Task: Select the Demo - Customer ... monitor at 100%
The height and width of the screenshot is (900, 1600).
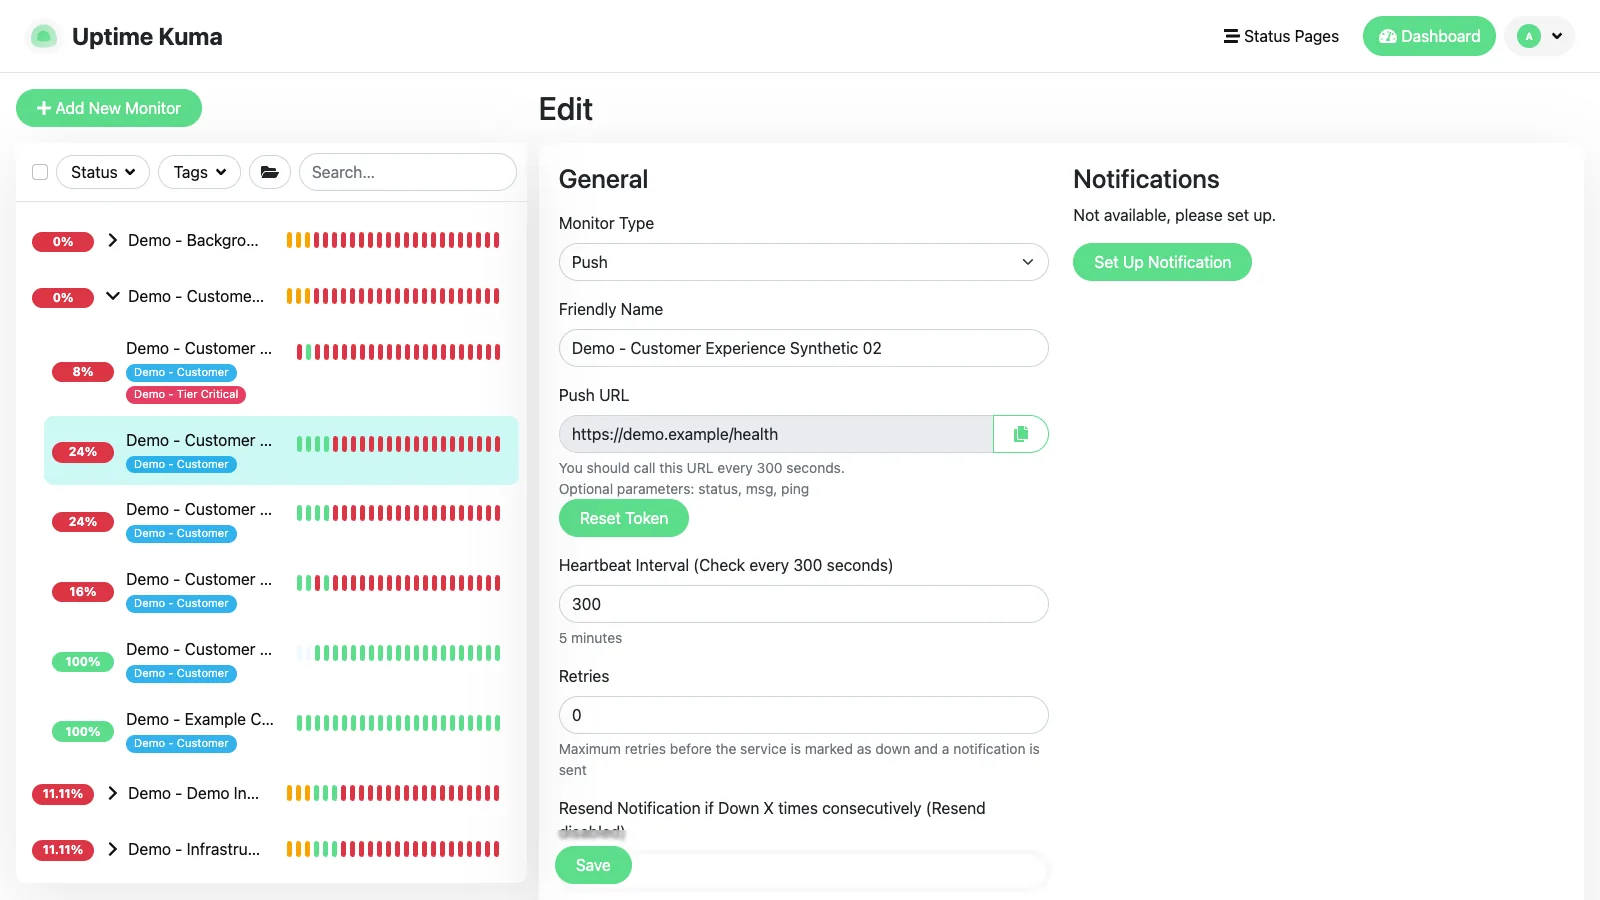Action: tap(281, 661)
